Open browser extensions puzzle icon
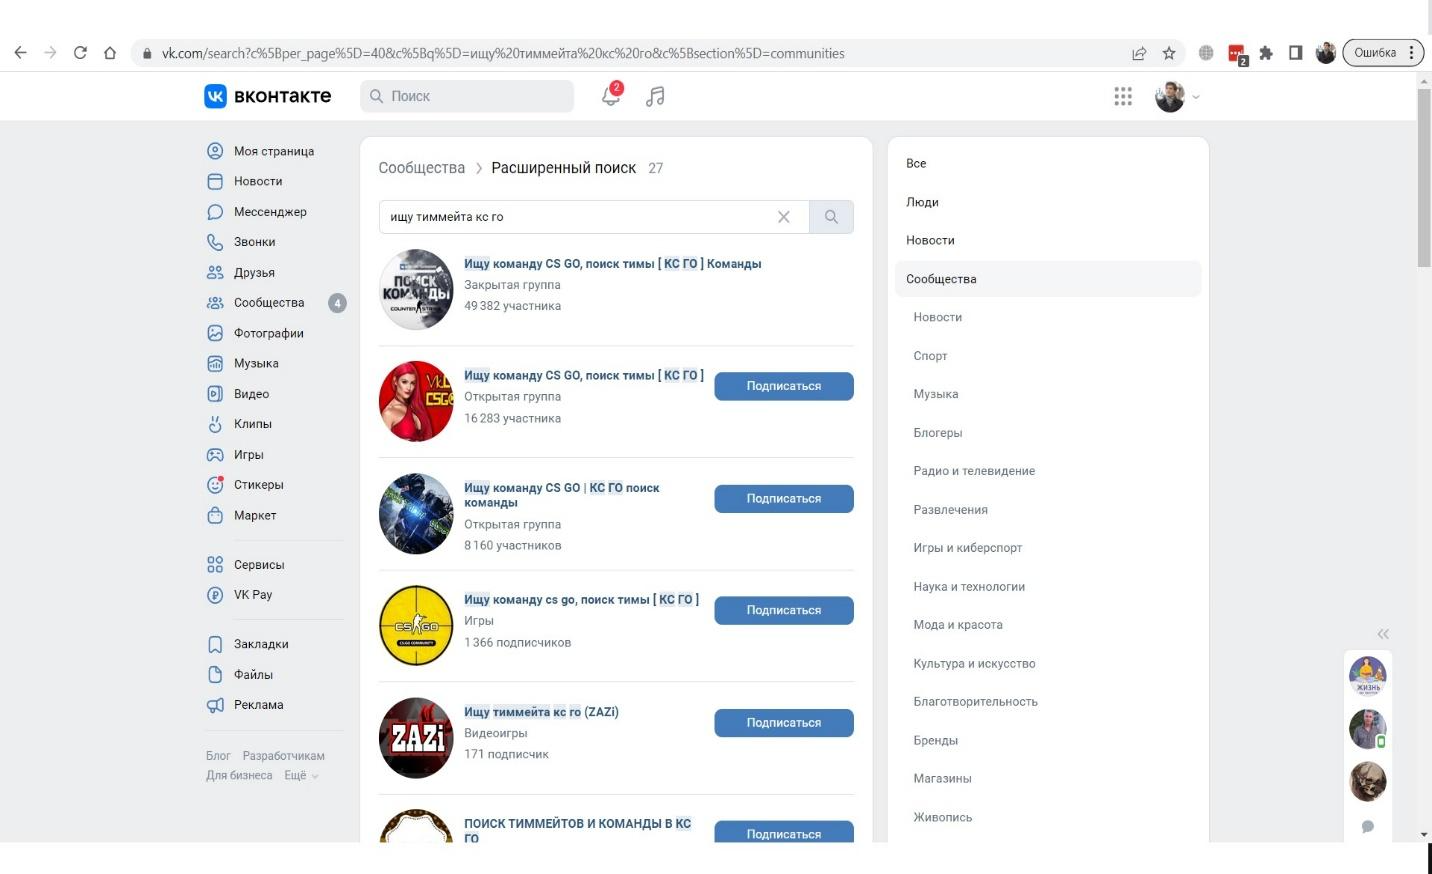The image size is (1432, 874). tap(1266, 53)
